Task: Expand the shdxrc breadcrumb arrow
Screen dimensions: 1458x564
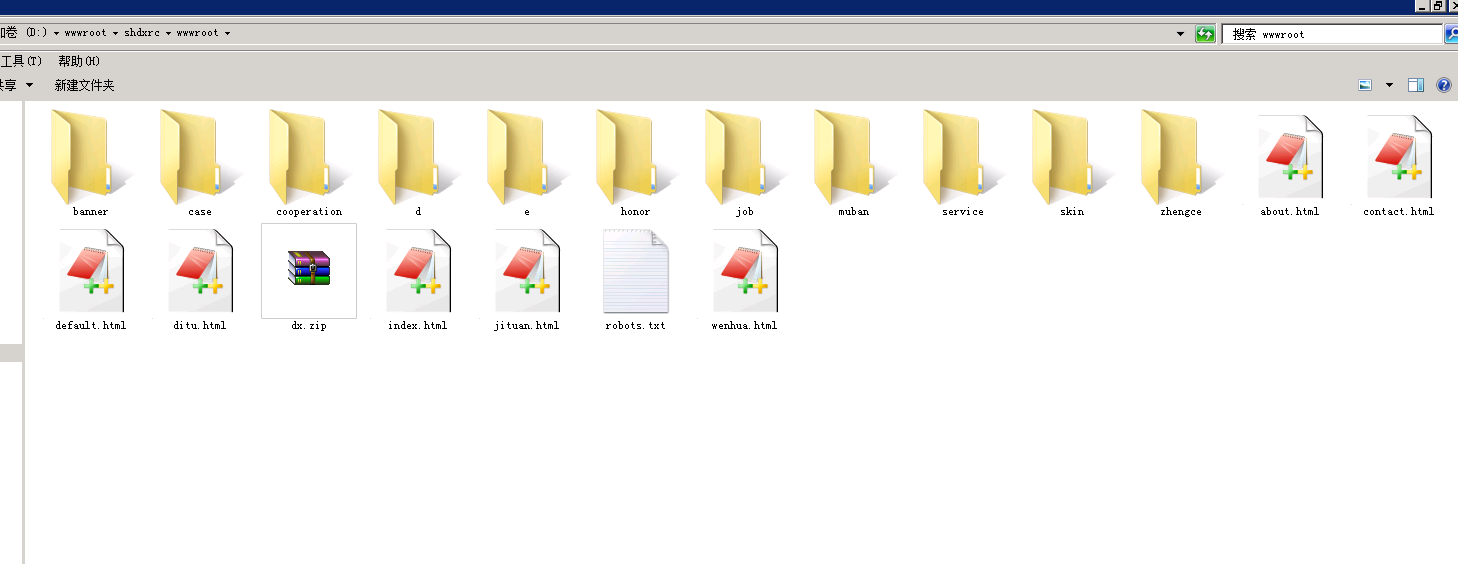Action: tap(169, 33)
